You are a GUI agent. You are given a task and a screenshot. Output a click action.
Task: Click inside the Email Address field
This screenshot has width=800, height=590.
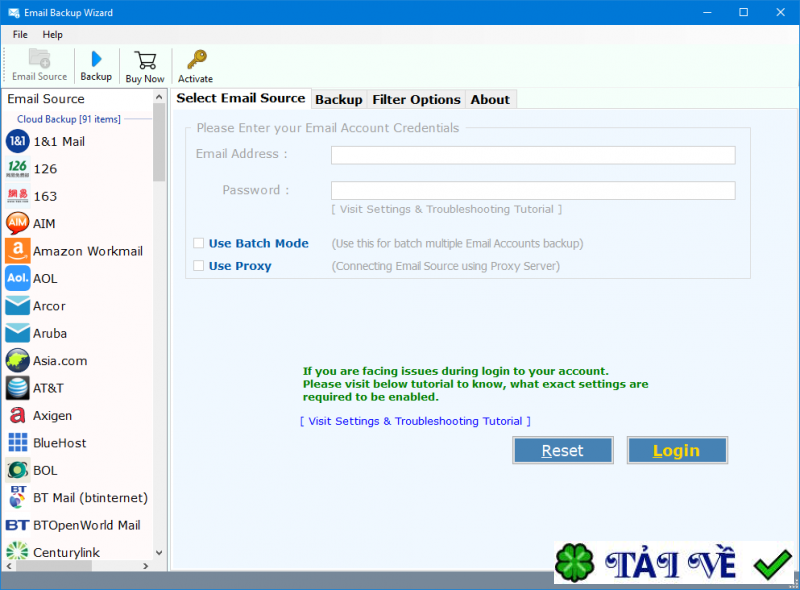[x=532, y=155]
